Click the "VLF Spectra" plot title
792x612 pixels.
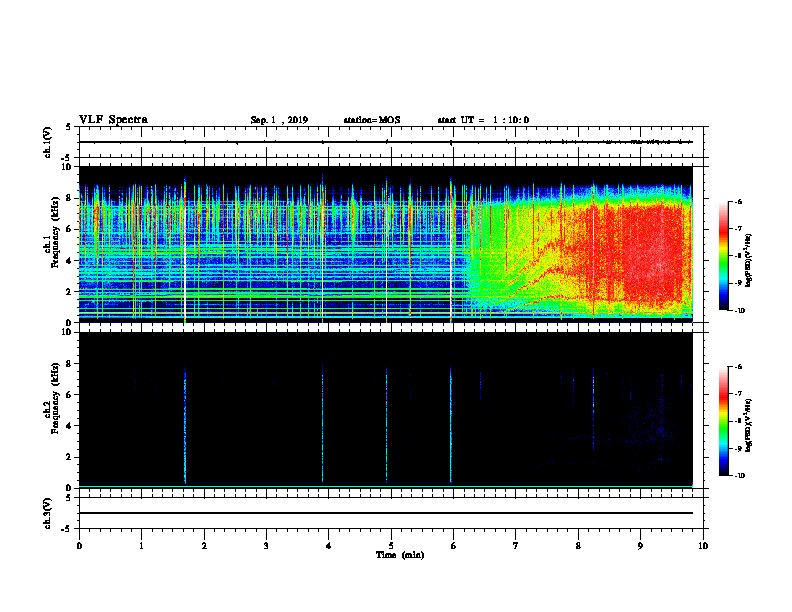(113, 120)
